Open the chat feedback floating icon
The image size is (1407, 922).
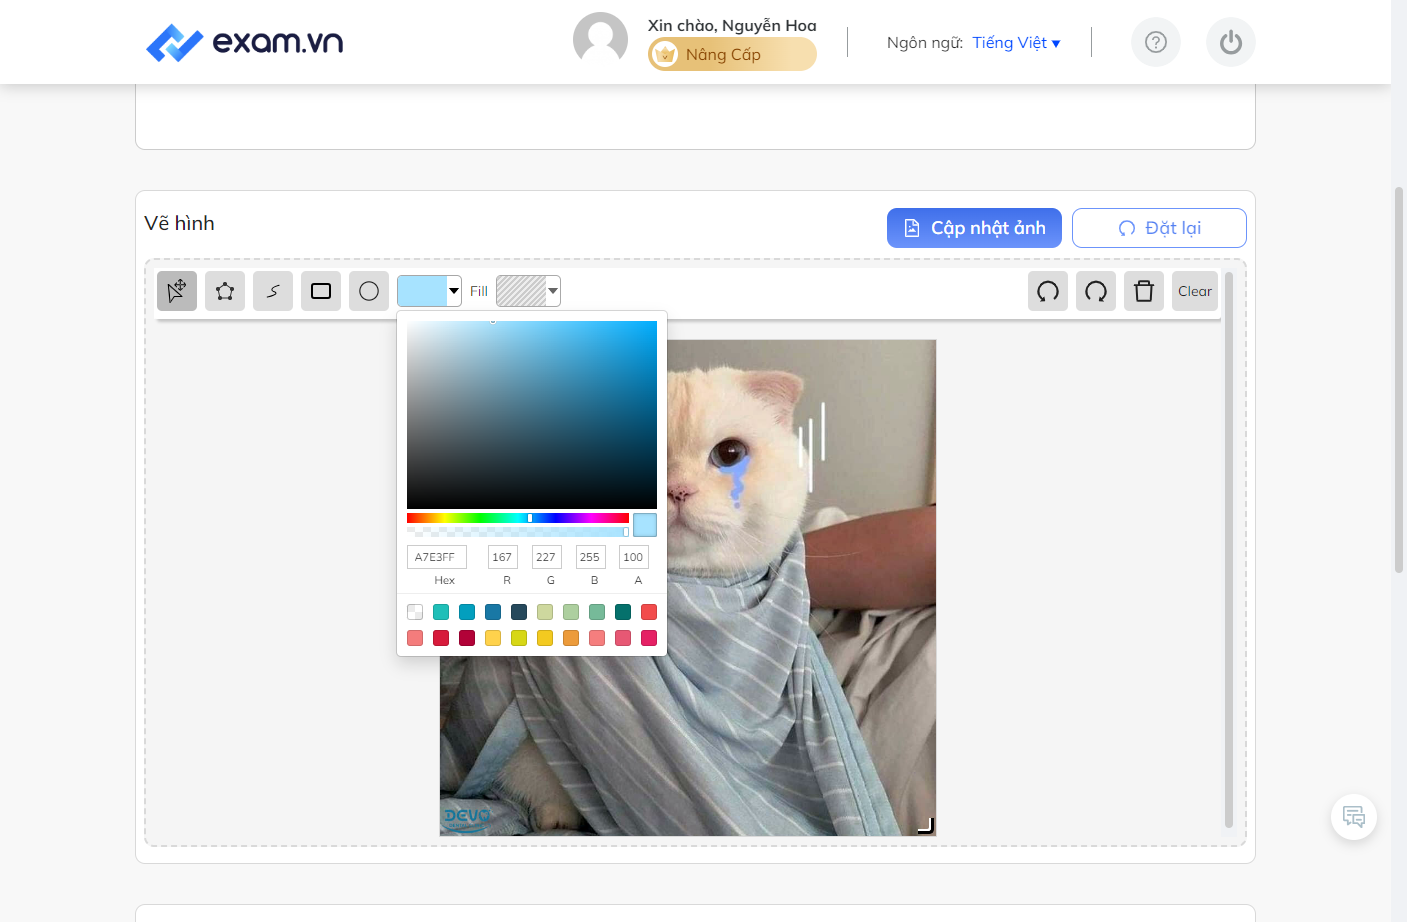coord(1354,817)
